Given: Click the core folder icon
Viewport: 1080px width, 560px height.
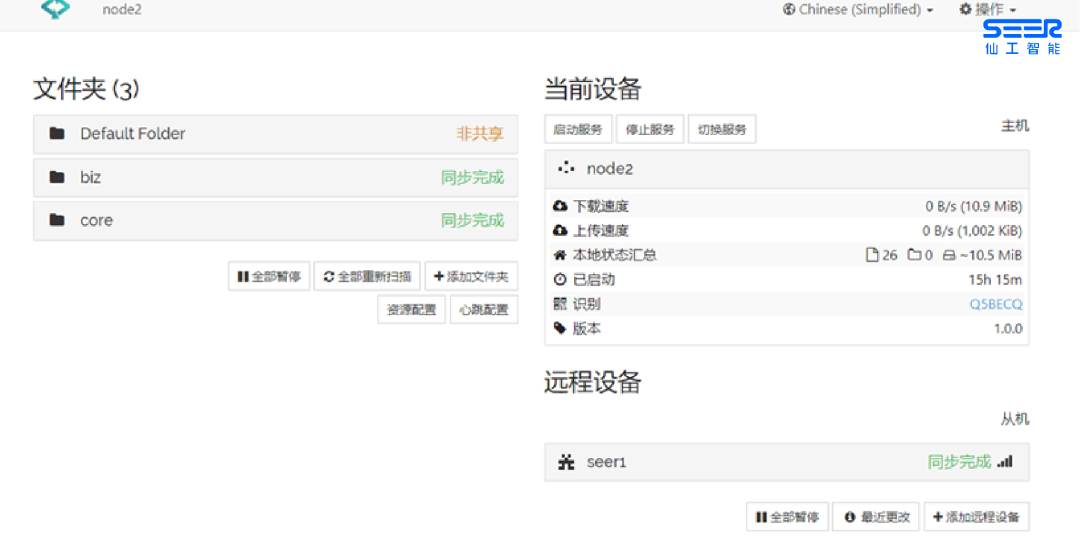Looking at the screenshot, I should [x=57, y=221].
